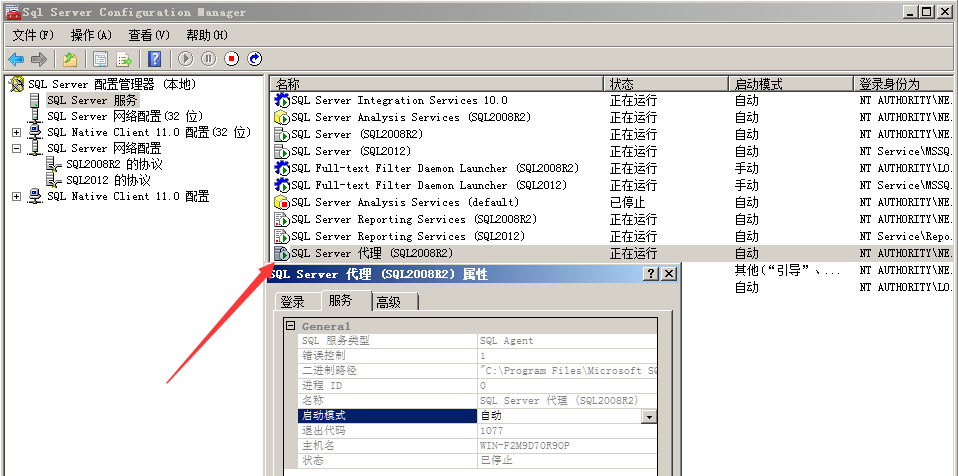Open the Properties toolbar icon

[101, 59]
